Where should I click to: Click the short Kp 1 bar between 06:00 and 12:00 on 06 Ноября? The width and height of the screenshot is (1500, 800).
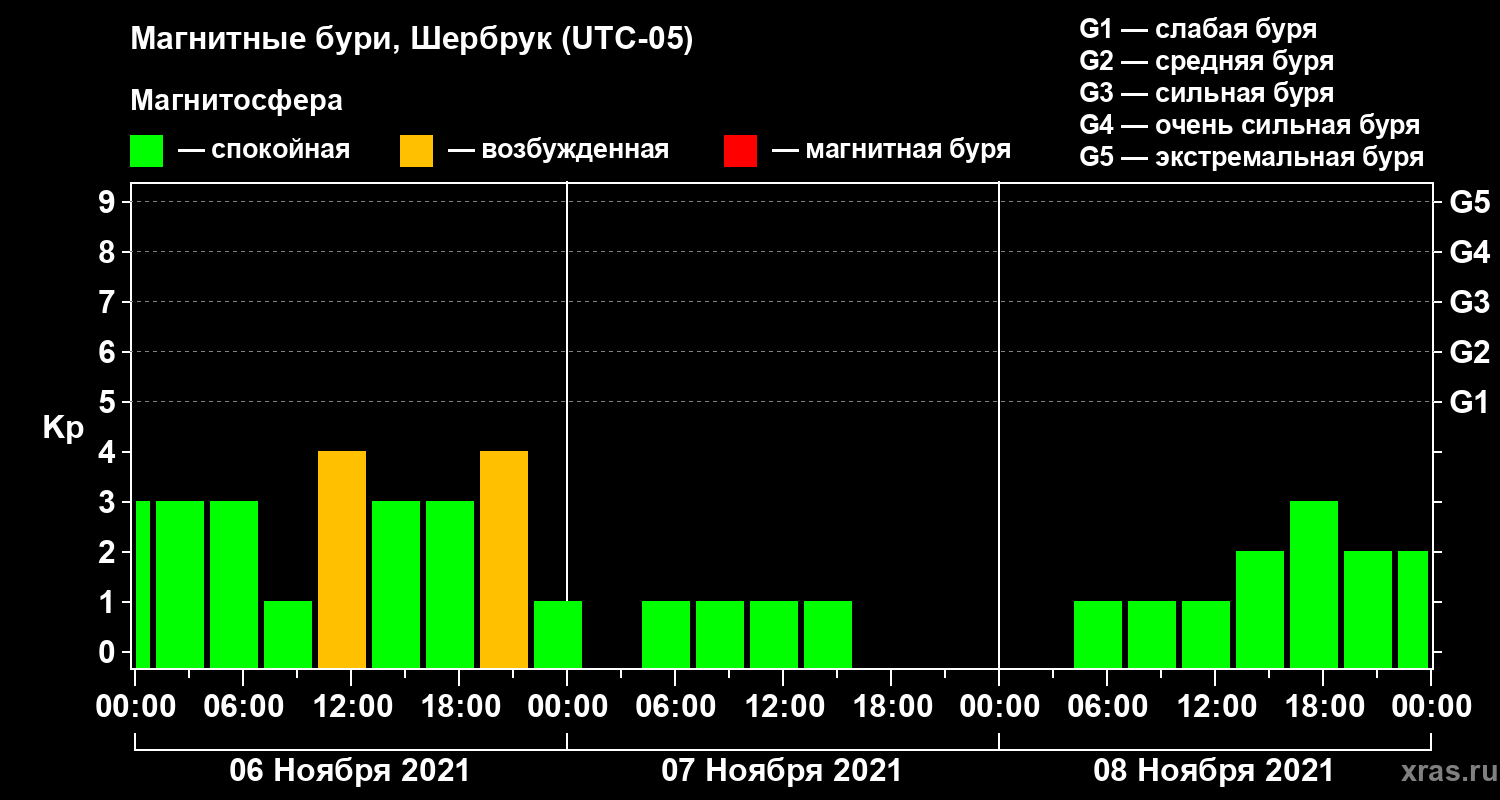coord(288,634)
